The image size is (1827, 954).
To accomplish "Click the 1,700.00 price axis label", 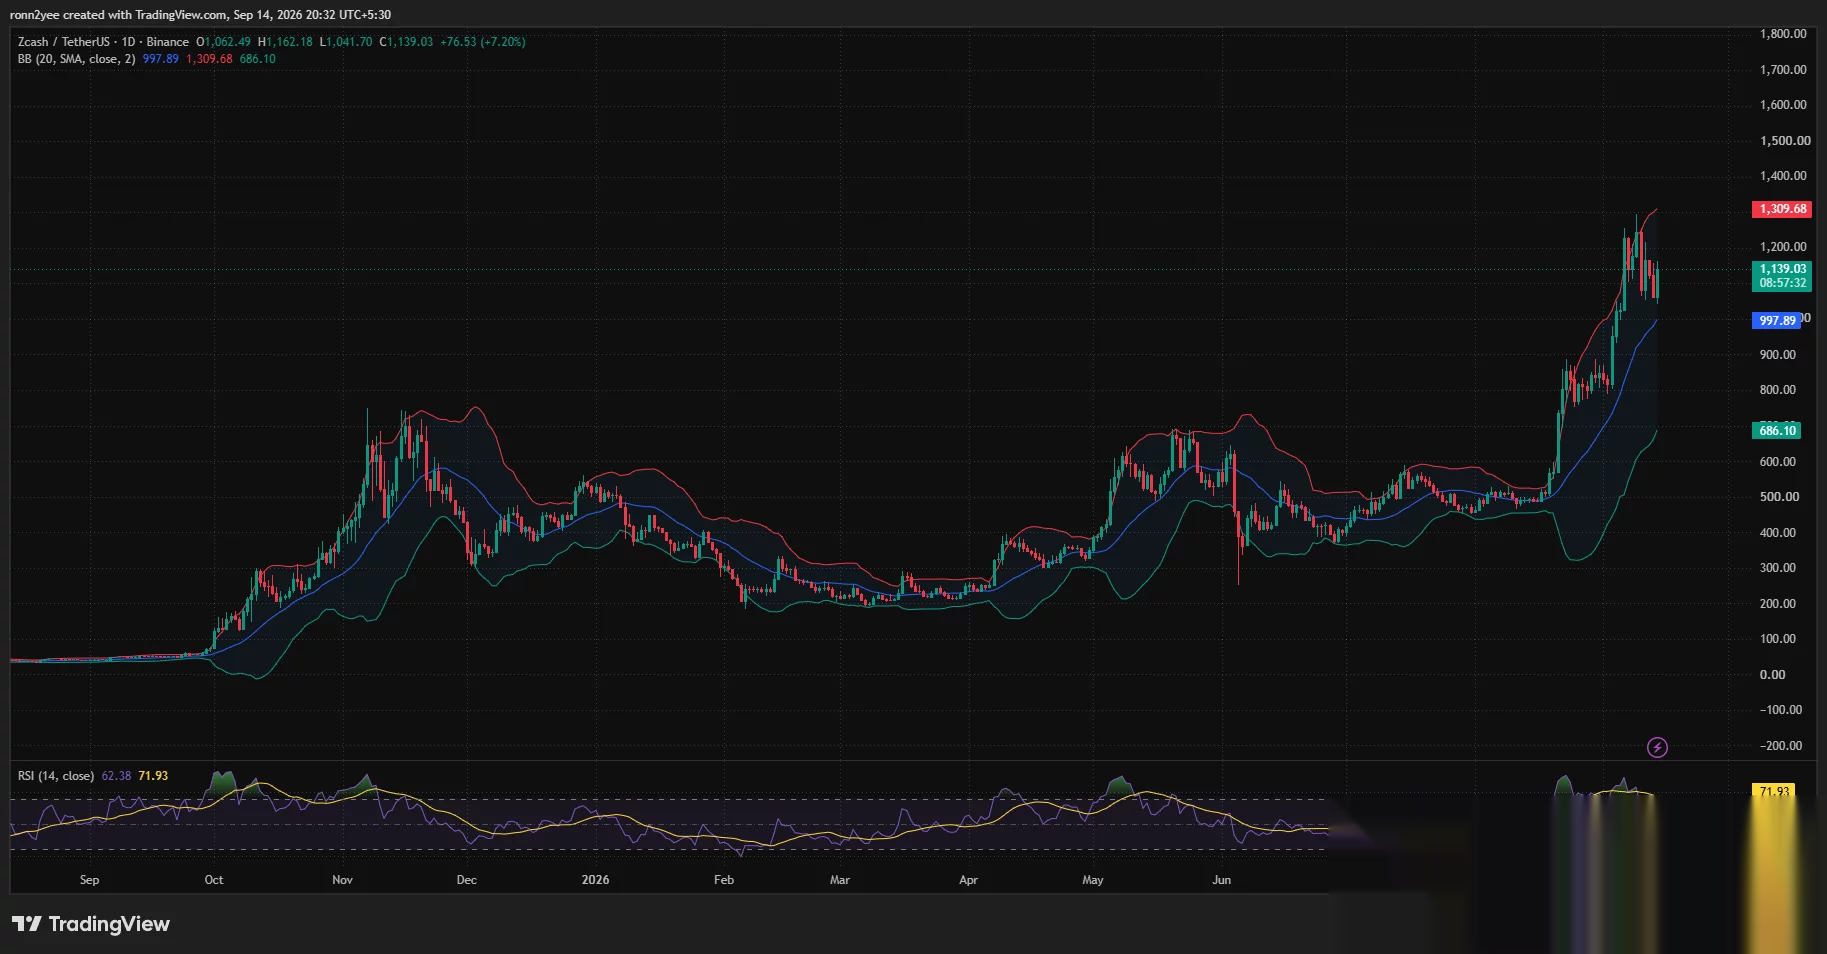I will [x=1783, y=70].
